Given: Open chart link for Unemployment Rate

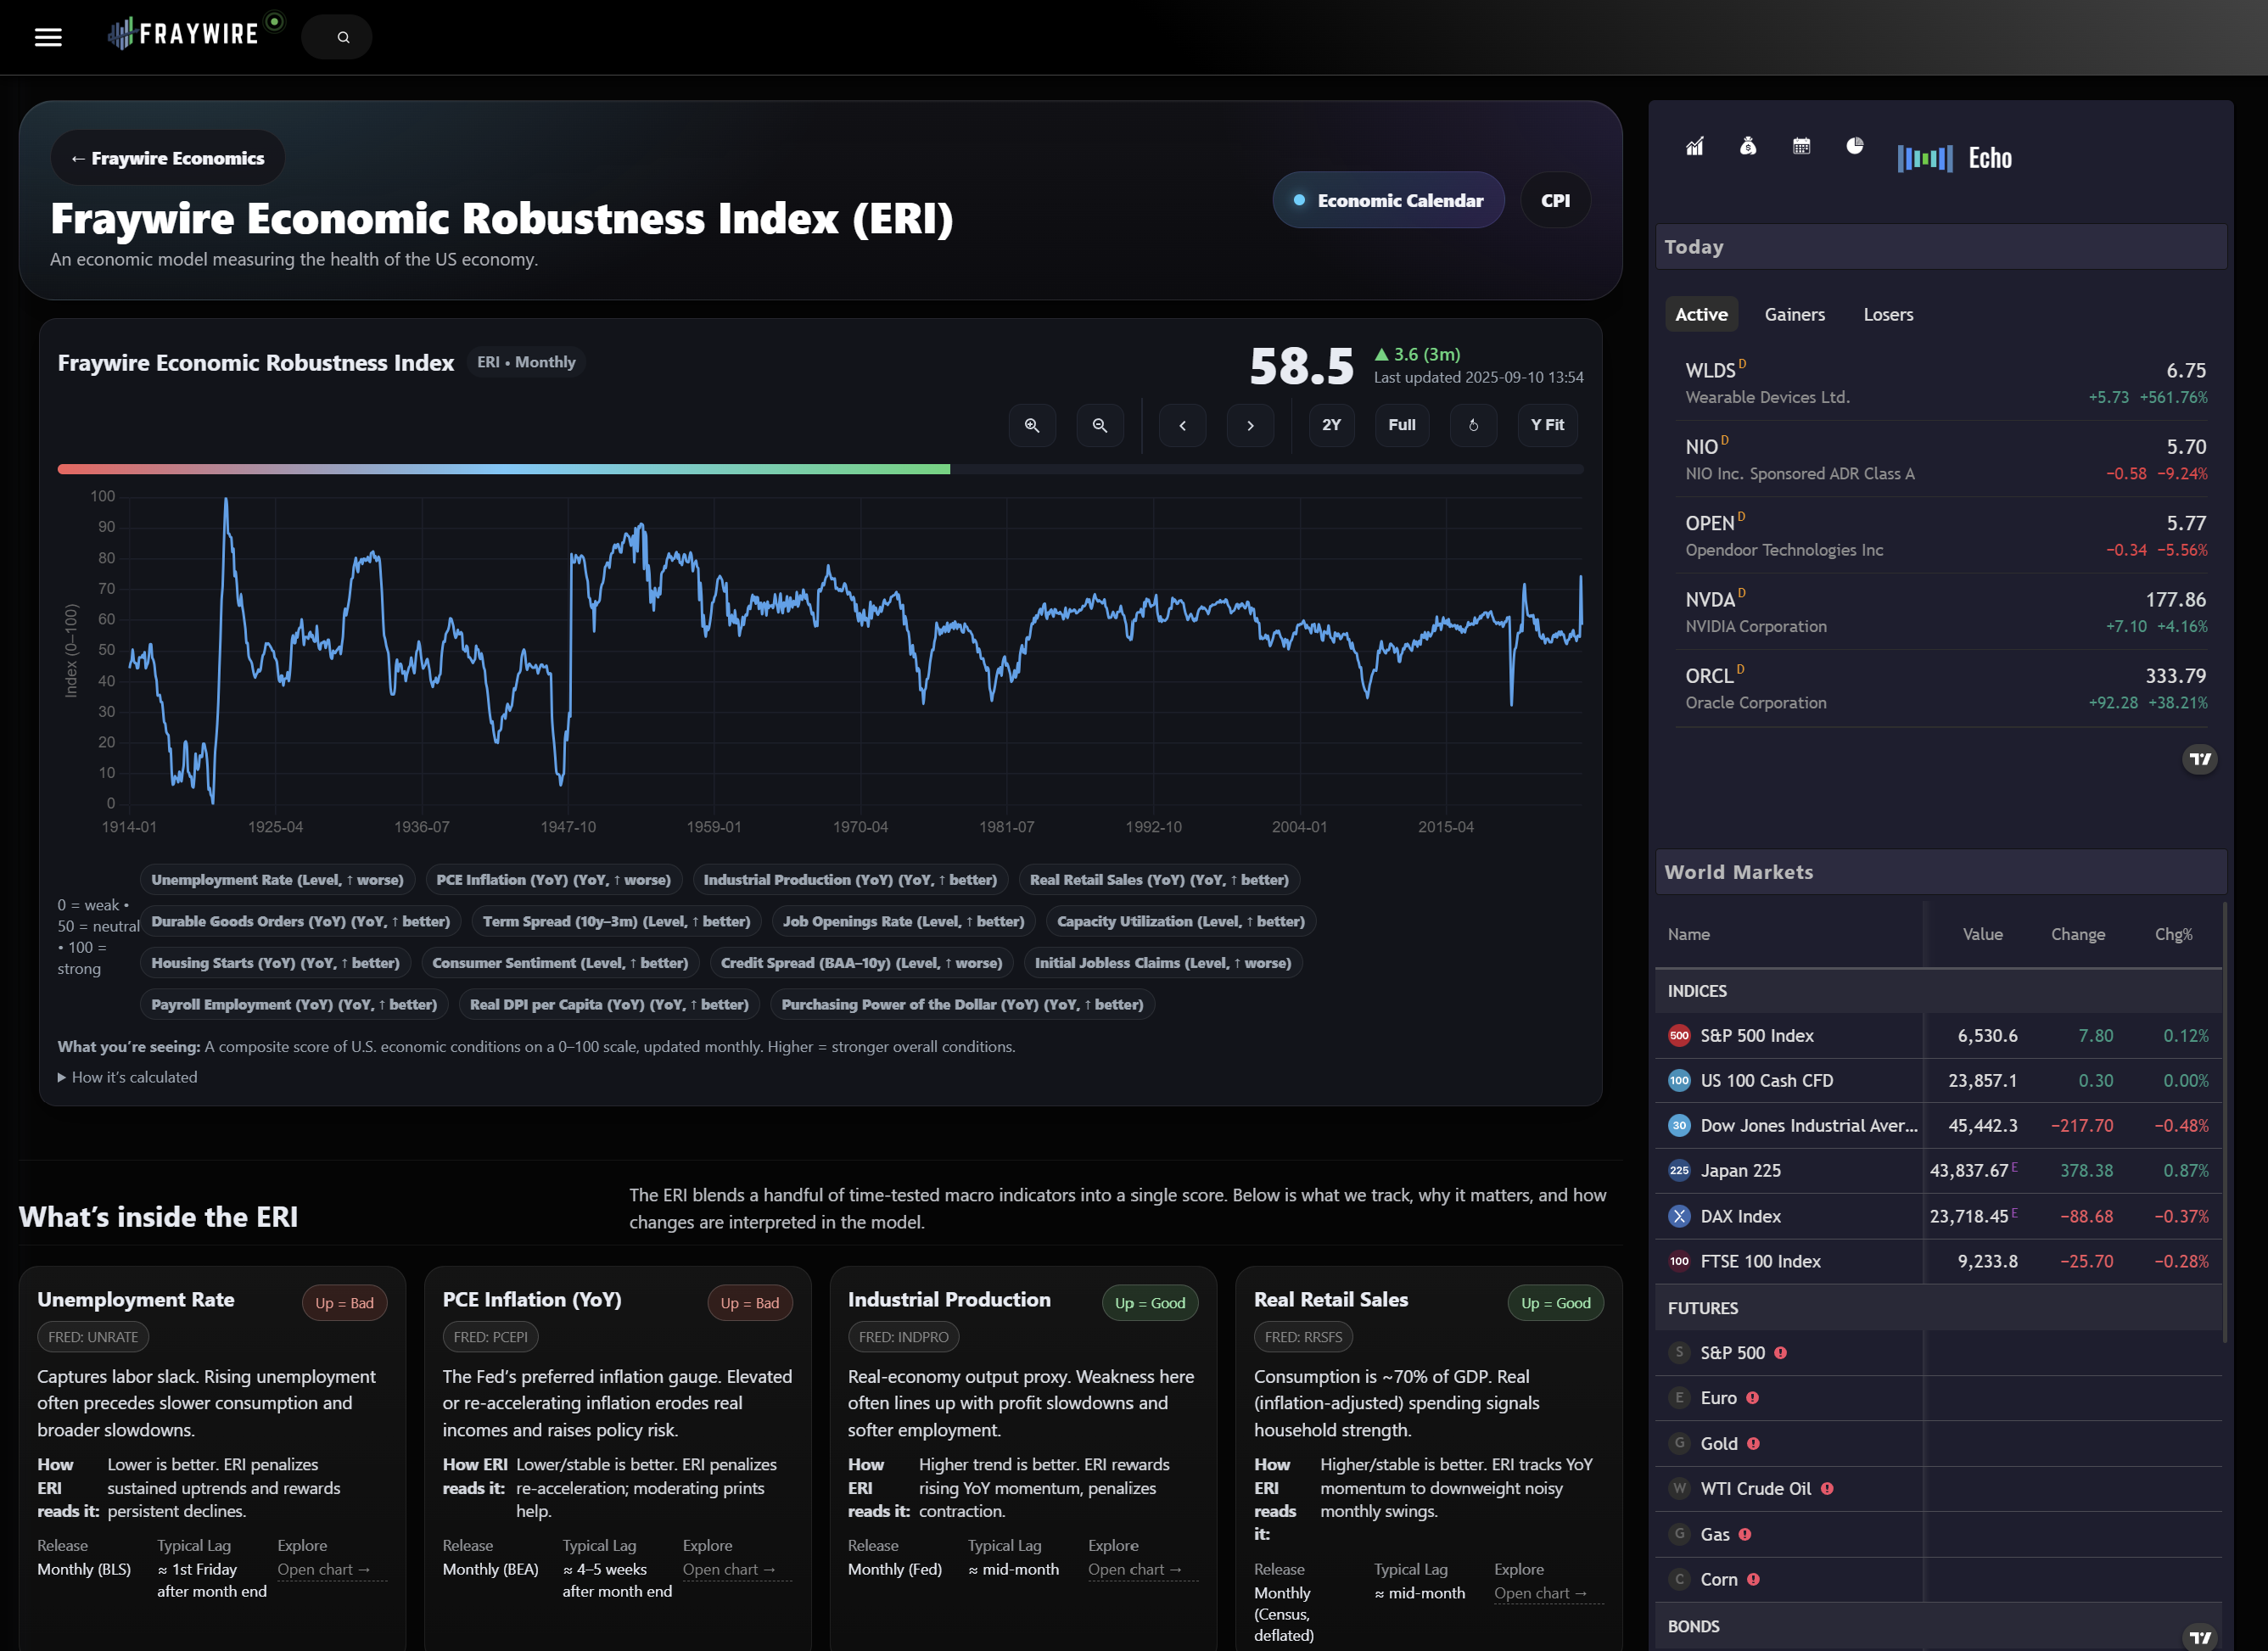Looking at the screenshot, I should pyautogui.click(x=323, y=1570).
